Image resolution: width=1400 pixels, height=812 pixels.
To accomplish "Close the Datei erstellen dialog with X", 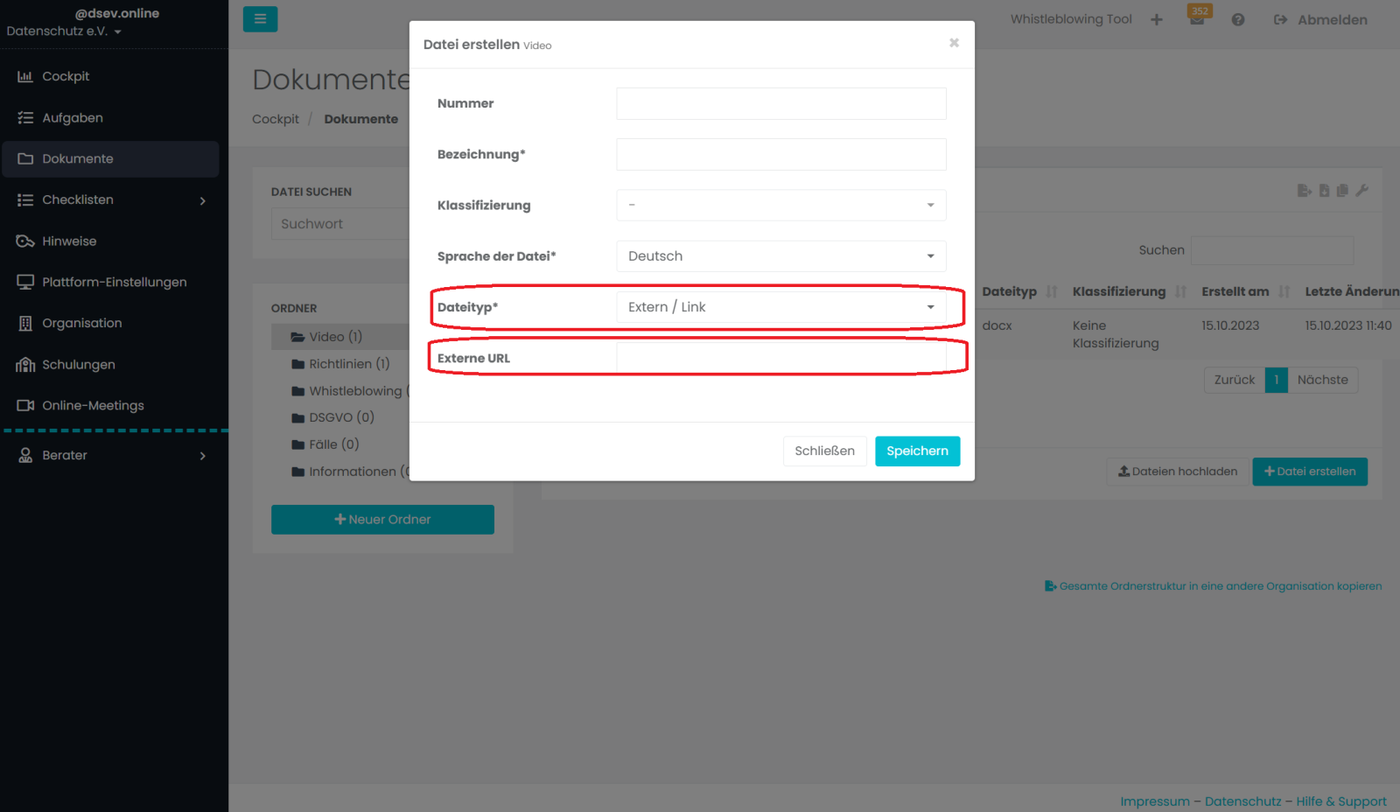I will click(954, 43).
